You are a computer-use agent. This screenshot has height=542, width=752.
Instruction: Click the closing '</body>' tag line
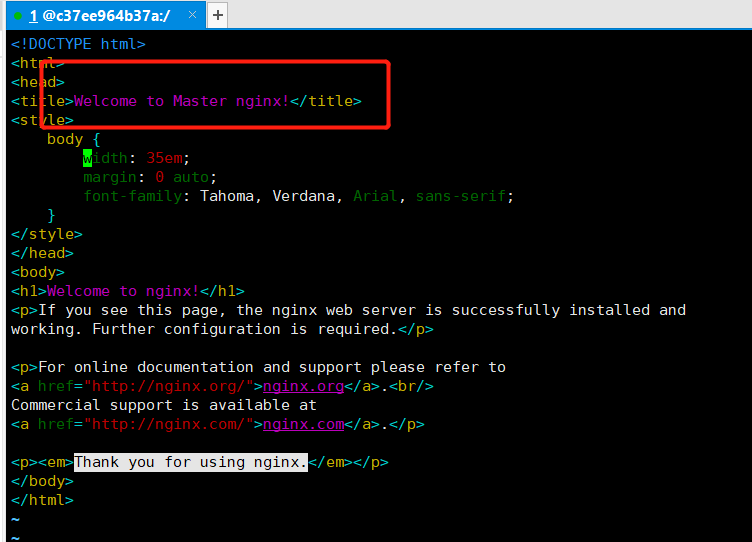pyautogui.click(x=42, y=481)
